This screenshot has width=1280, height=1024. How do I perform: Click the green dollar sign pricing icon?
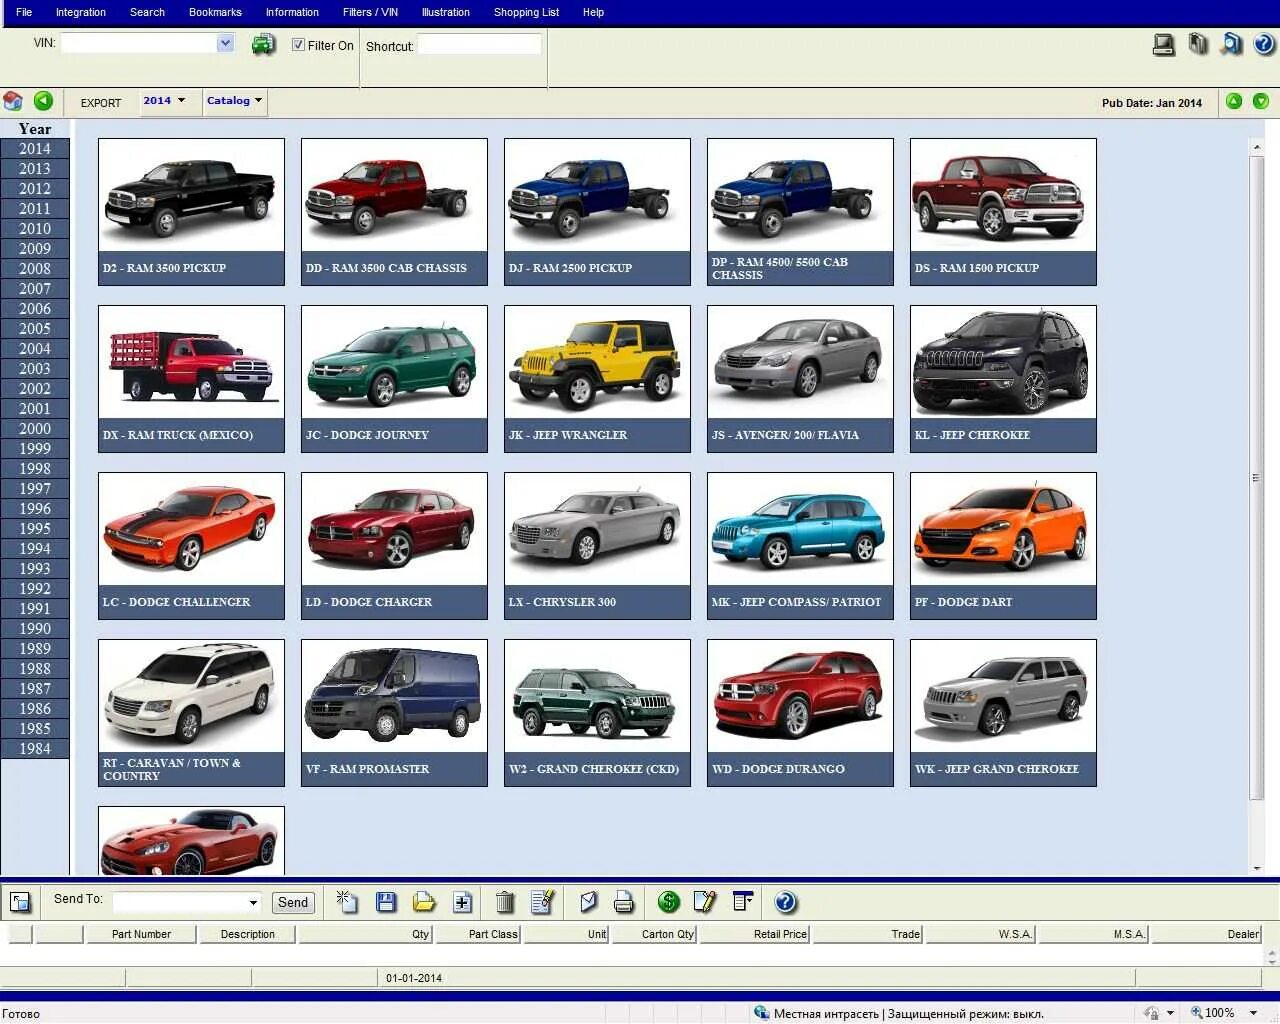point(669,902)
